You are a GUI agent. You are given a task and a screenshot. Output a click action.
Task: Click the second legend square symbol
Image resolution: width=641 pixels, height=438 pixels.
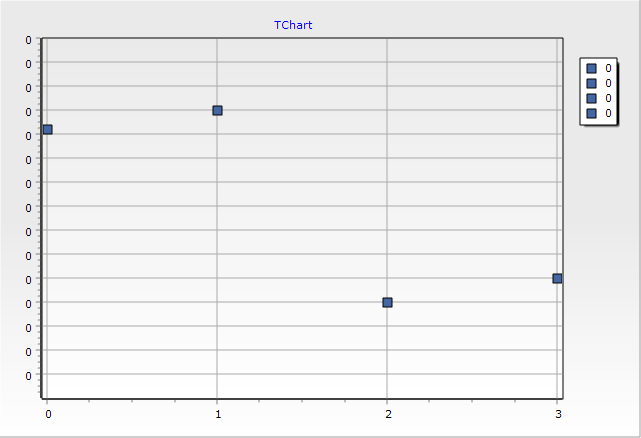591,83
